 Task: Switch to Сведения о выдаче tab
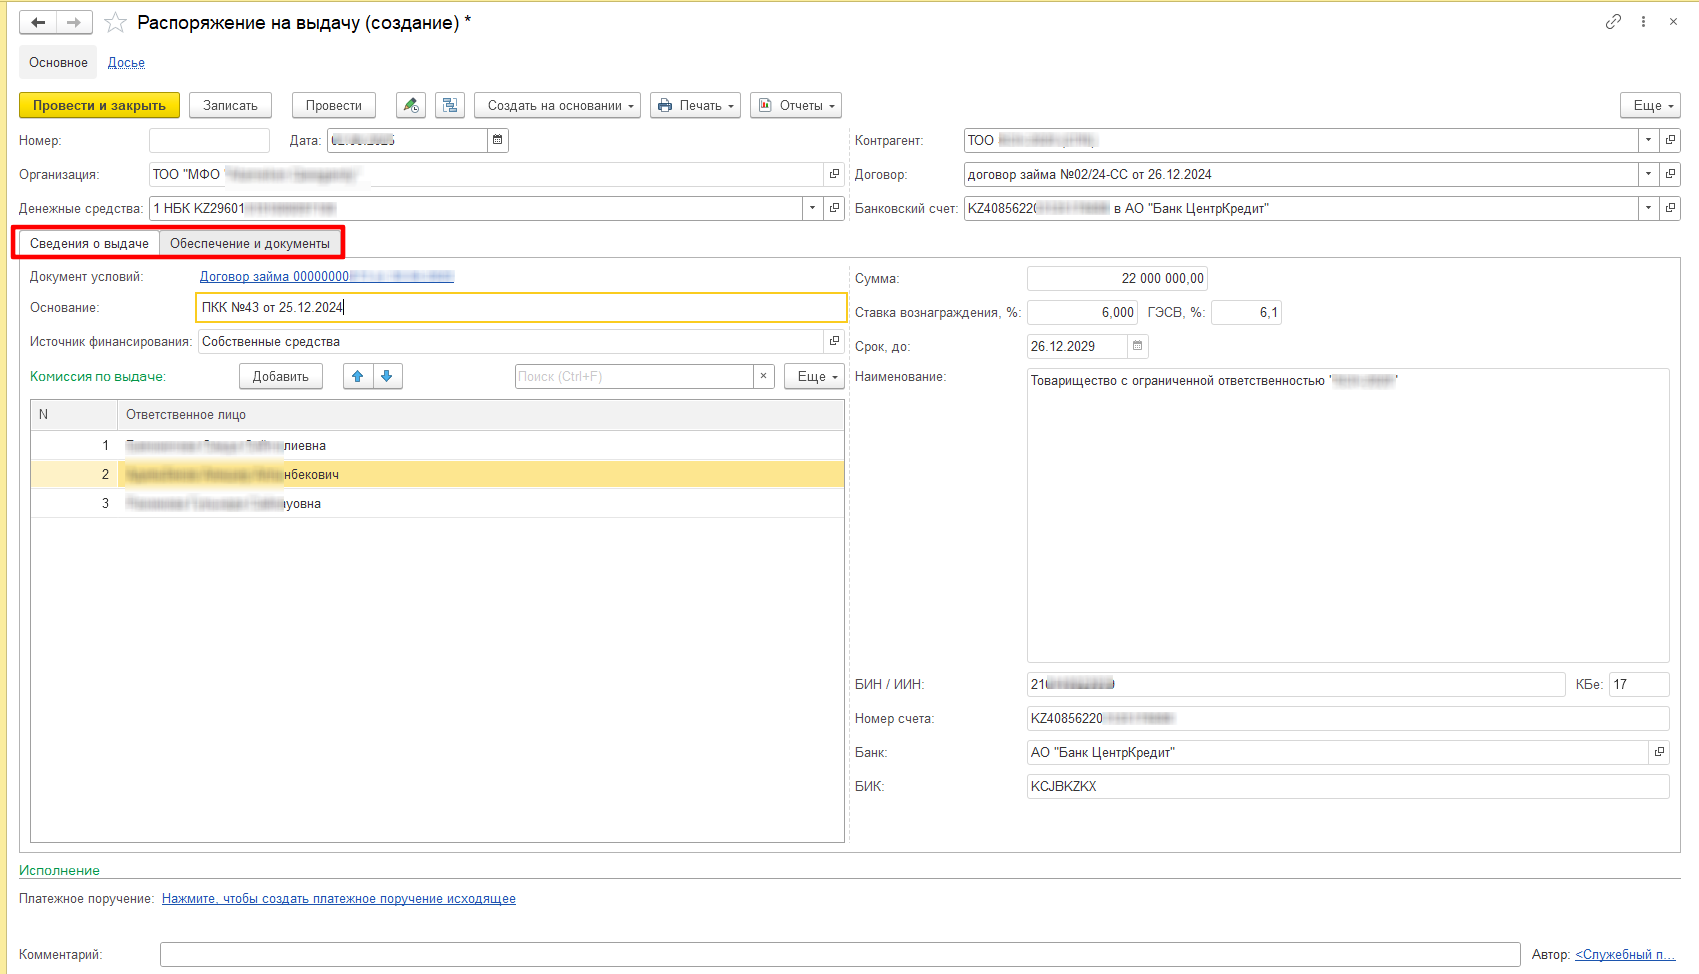click(x=89, y=243)
